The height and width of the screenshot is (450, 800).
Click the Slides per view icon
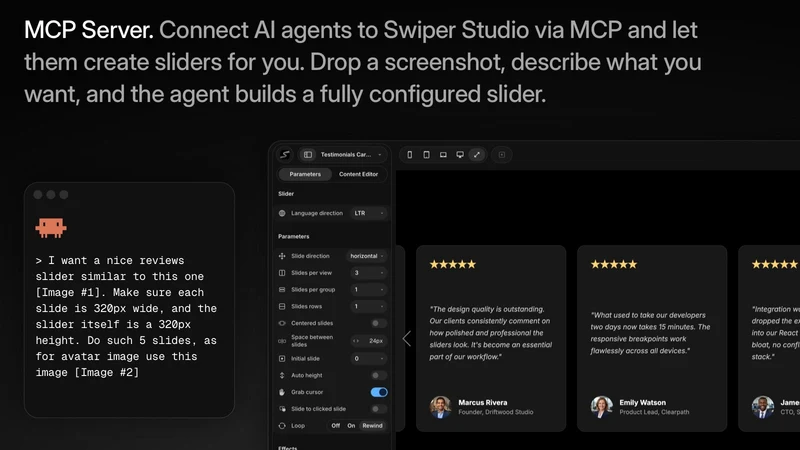click(x=282, y=273)
